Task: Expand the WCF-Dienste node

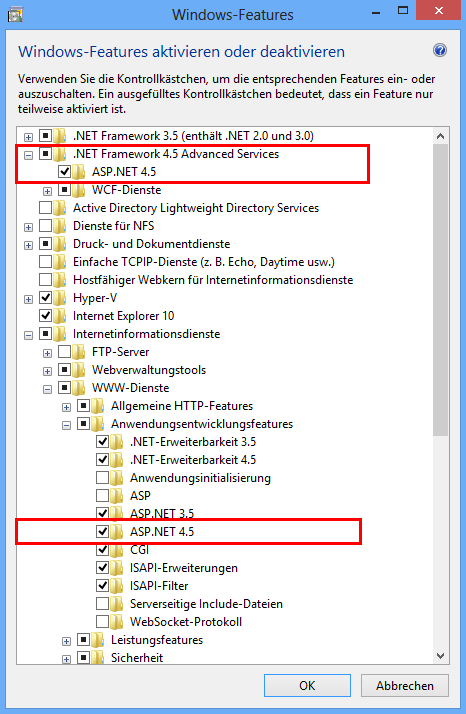Action: click(x=47, y=191)
